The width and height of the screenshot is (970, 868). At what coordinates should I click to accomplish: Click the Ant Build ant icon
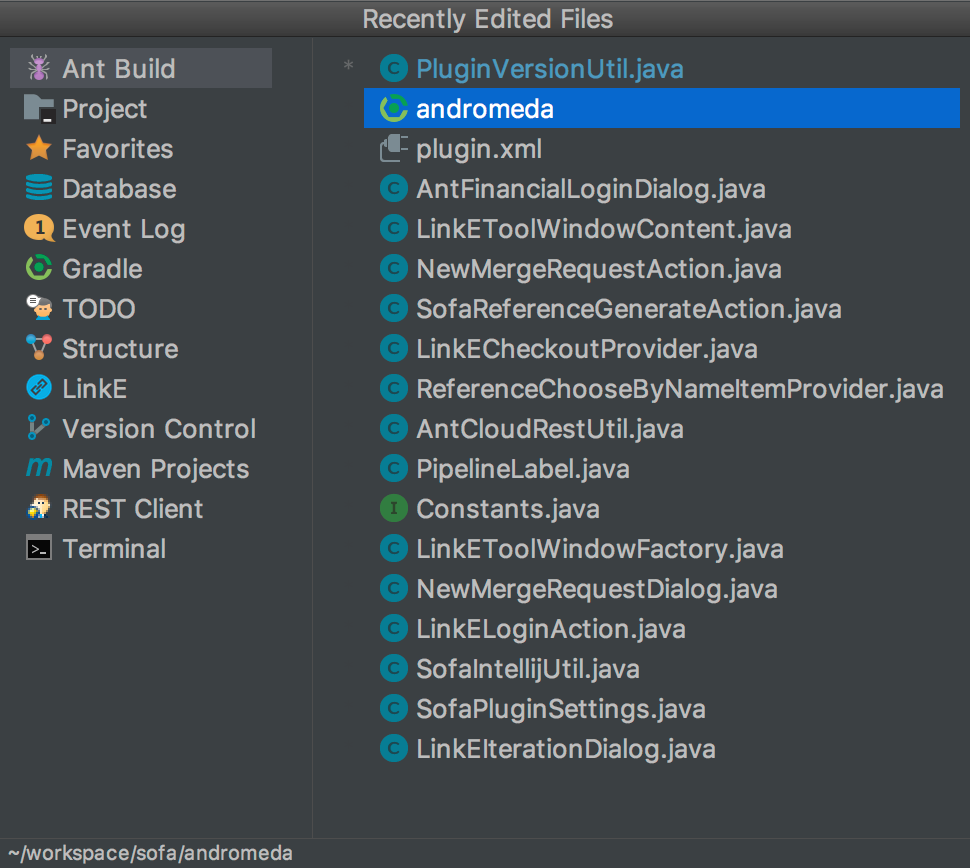click(39, 68)
